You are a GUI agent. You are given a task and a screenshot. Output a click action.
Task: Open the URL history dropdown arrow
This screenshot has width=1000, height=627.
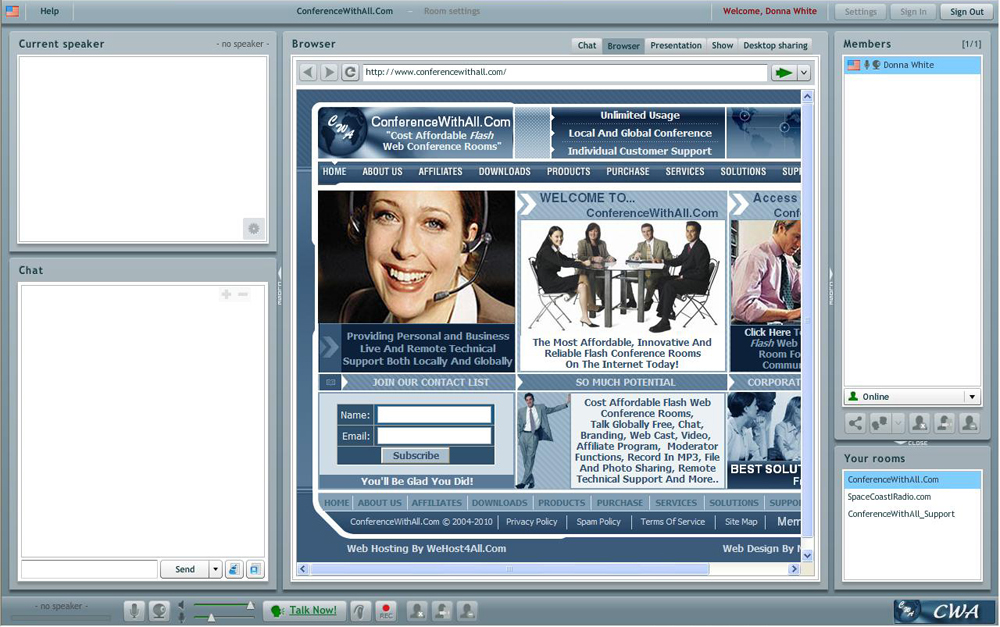(804, 73)
